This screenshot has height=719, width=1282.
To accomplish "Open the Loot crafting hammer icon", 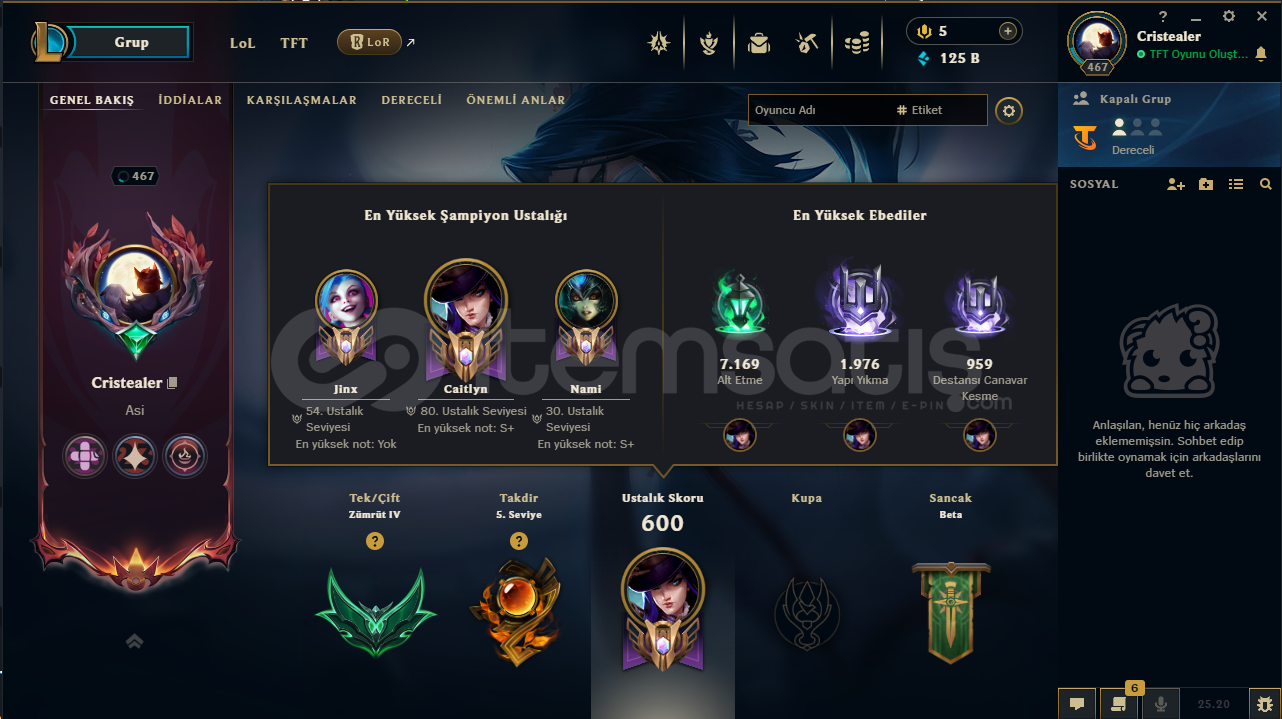I will pos(807,43).
